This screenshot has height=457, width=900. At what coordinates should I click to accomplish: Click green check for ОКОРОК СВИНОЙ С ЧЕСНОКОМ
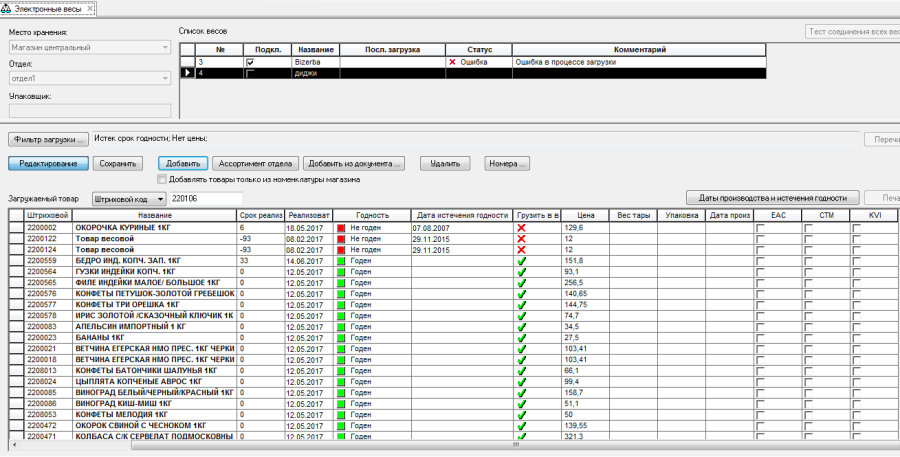click(522, 425)
